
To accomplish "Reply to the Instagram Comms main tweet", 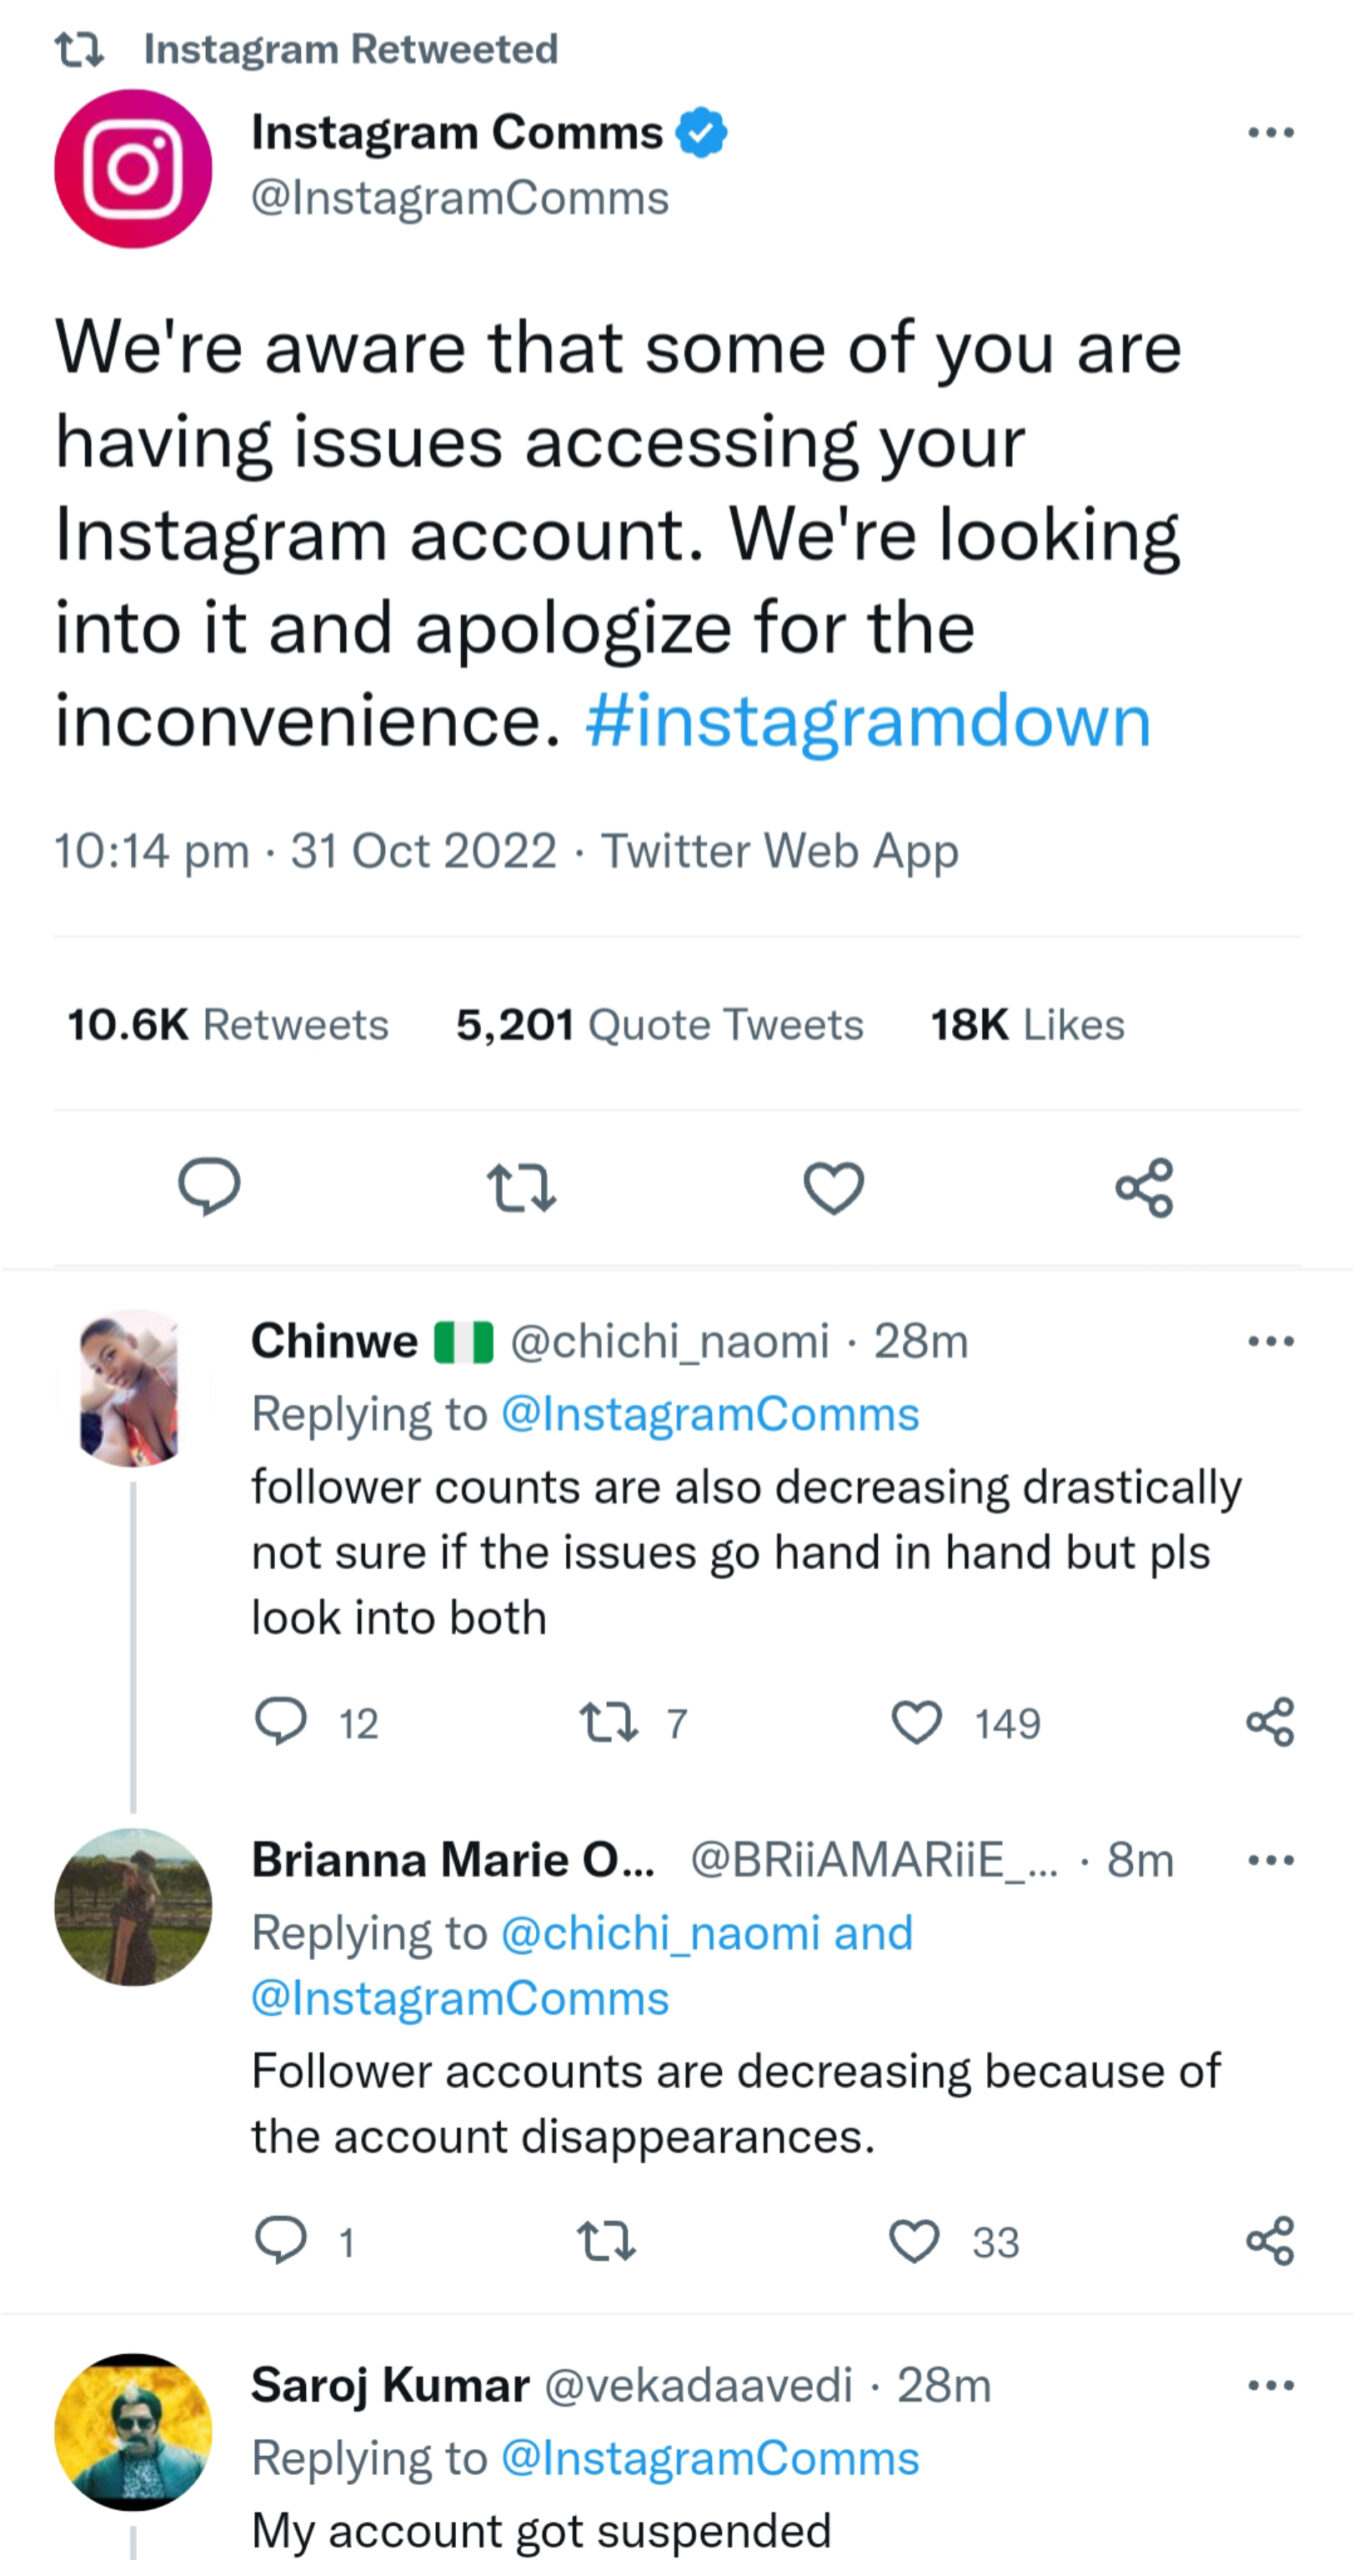I will click(209, 1187).
